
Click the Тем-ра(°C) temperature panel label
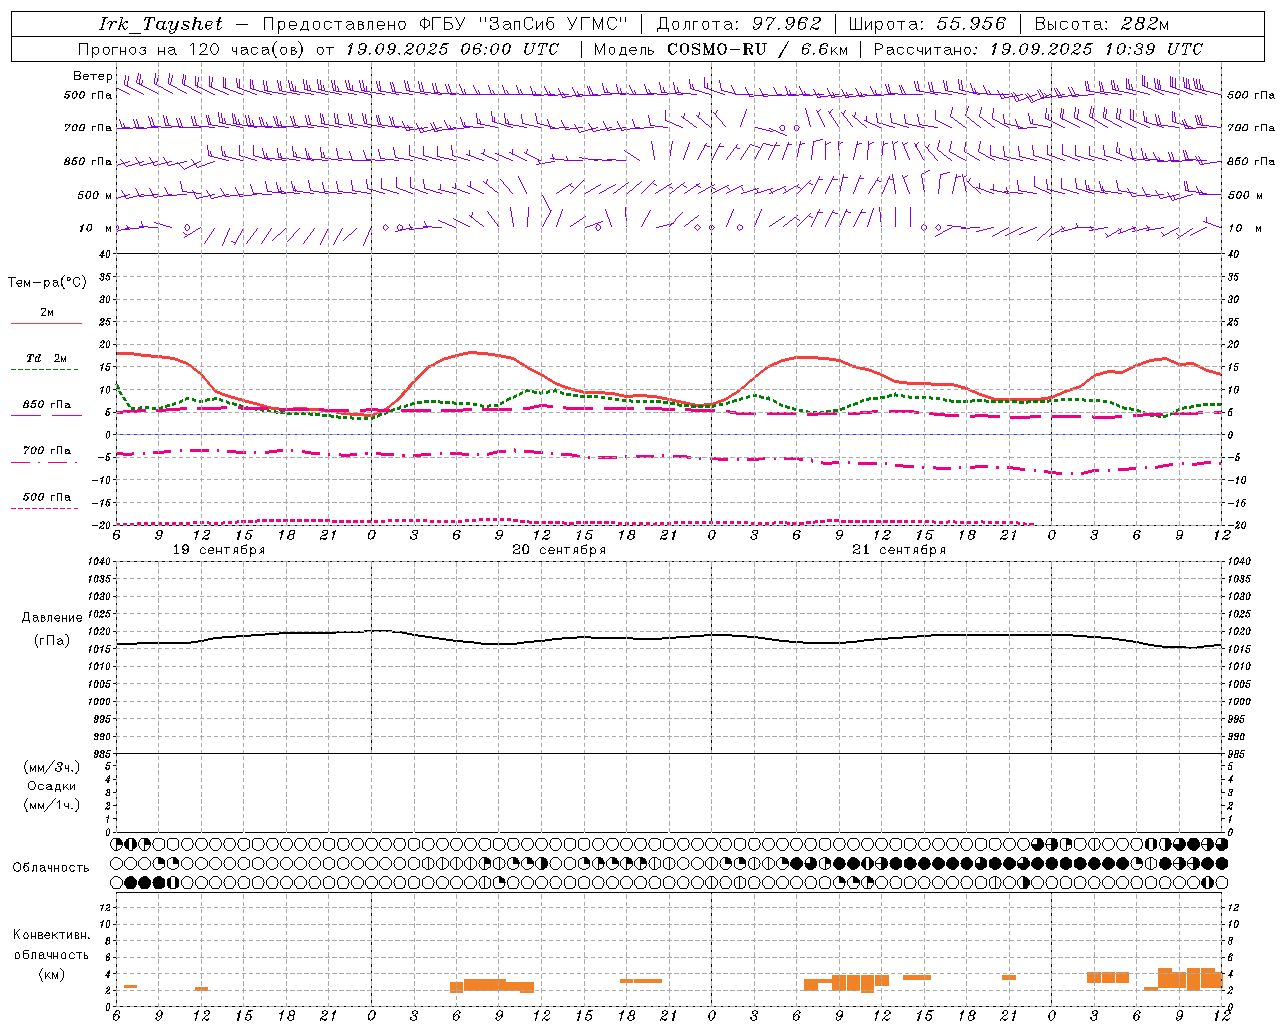point(47,283)
